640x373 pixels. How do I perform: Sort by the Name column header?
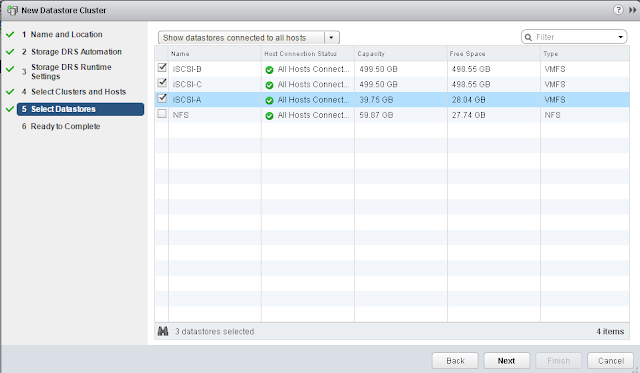[215, 53]
